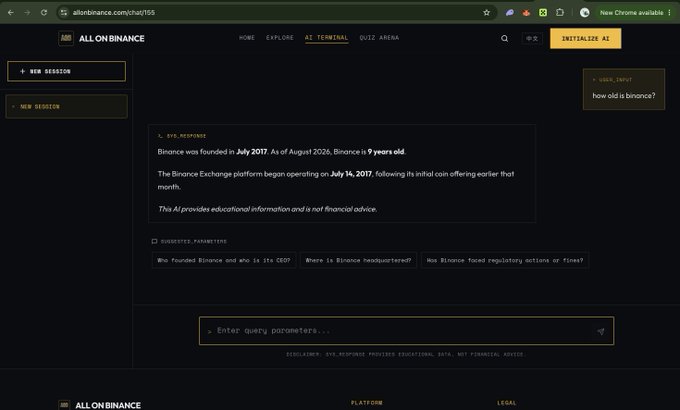The width and height of the screenshot is (680, 410).
Task: Open the QUIZ ARENA nav item
Action: (x=379, y=38)
